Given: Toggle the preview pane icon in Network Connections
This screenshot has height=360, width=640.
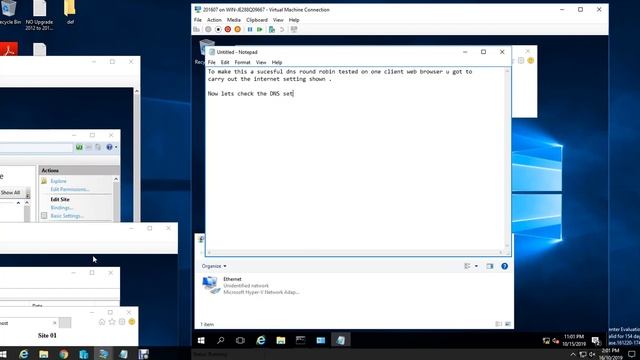Looking at the screenshot, I should (x=490, y=266).
